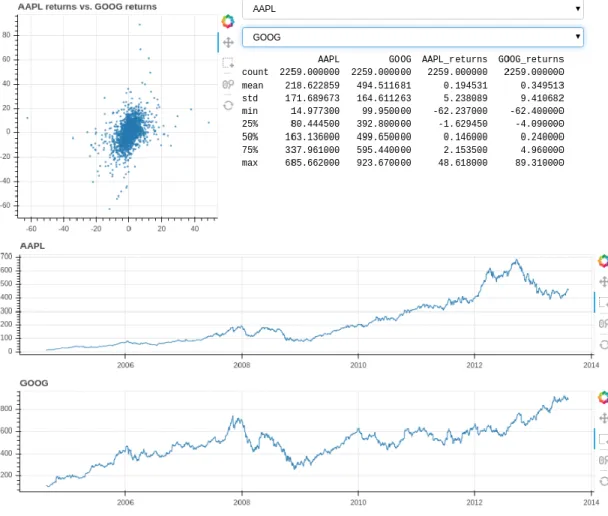The height and width of the screenshot is (516, 608).
Task: Reset the GOOG price chart view
Action: pyautogui.click(x=603, y=481)
